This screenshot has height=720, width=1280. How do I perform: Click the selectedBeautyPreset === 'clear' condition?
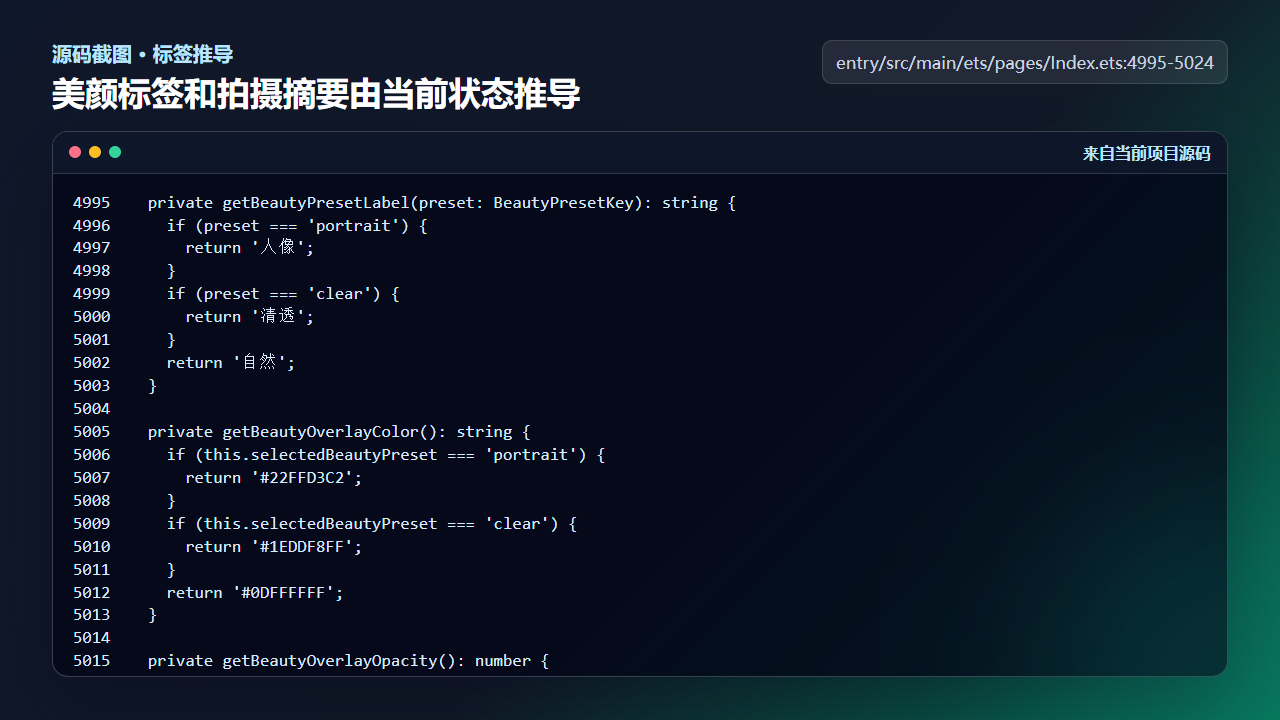click(x=372, y=524)
